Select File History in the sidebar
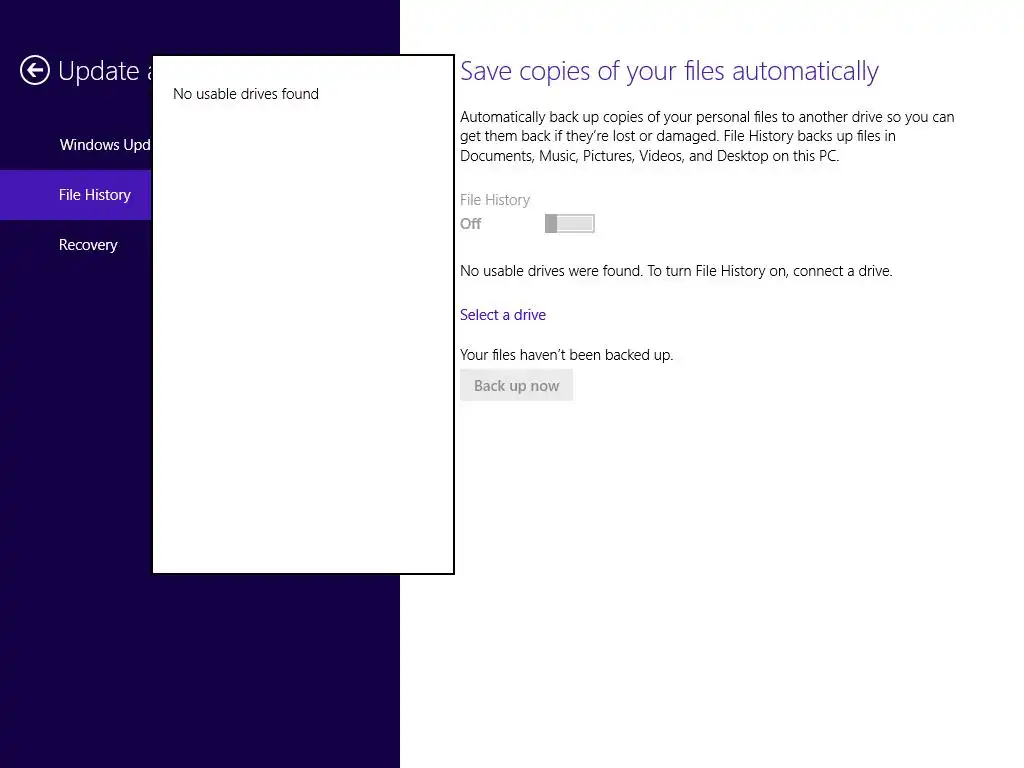The image size is (1024, 768). coord(76,195)
